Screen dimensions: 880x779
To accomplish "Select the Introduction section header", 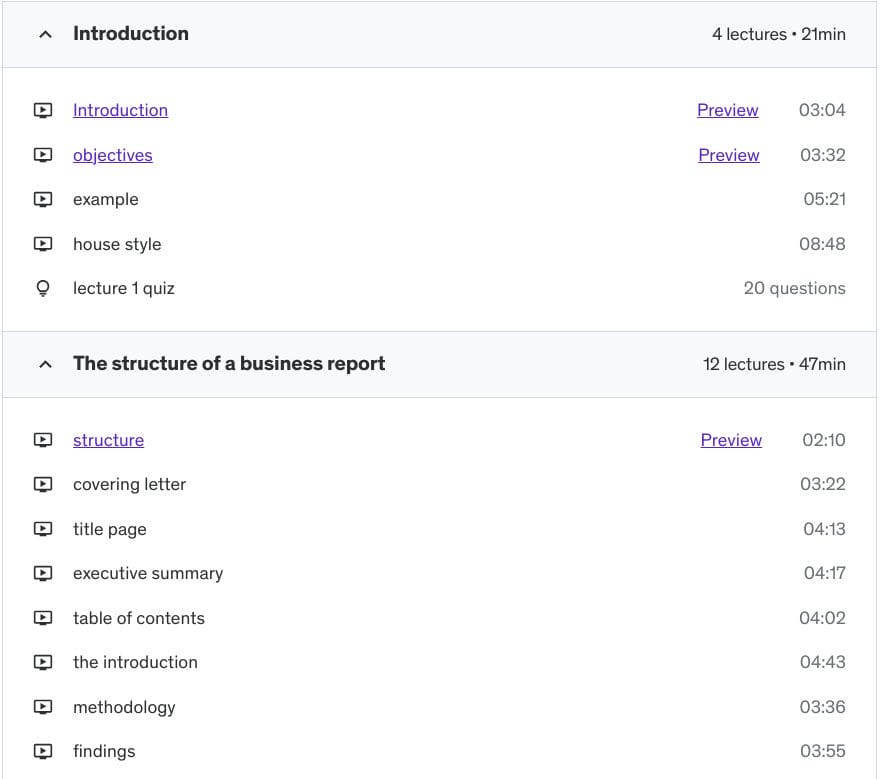I will coord(130,33).
